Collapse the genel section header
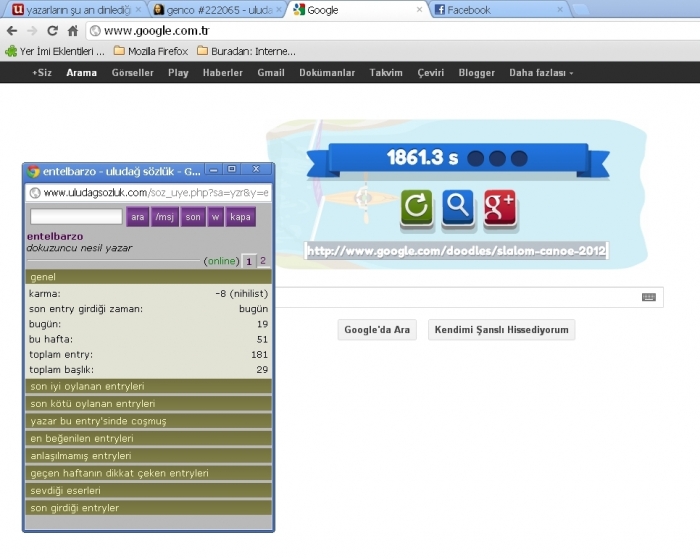Screen dimensions: 700x559 tap(148, 277)
